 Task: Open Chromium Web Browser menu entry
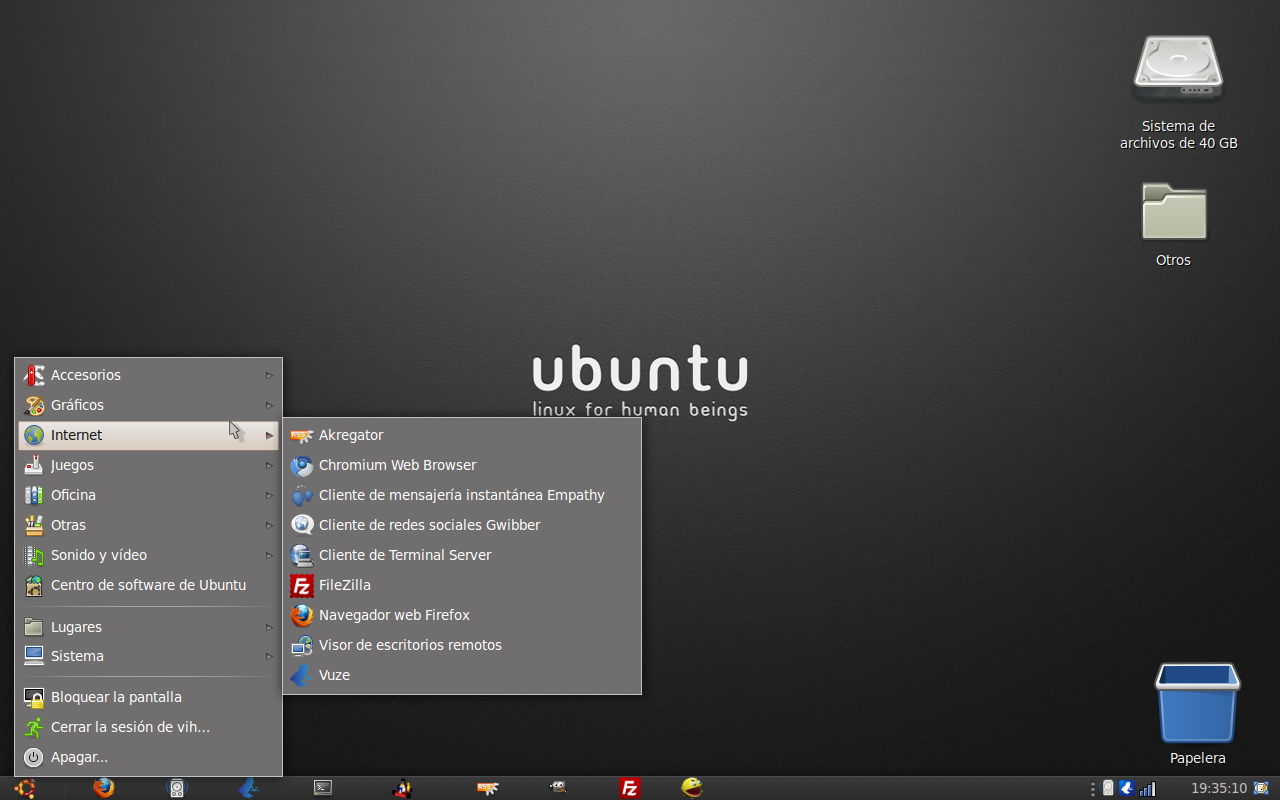pos(462,465)
